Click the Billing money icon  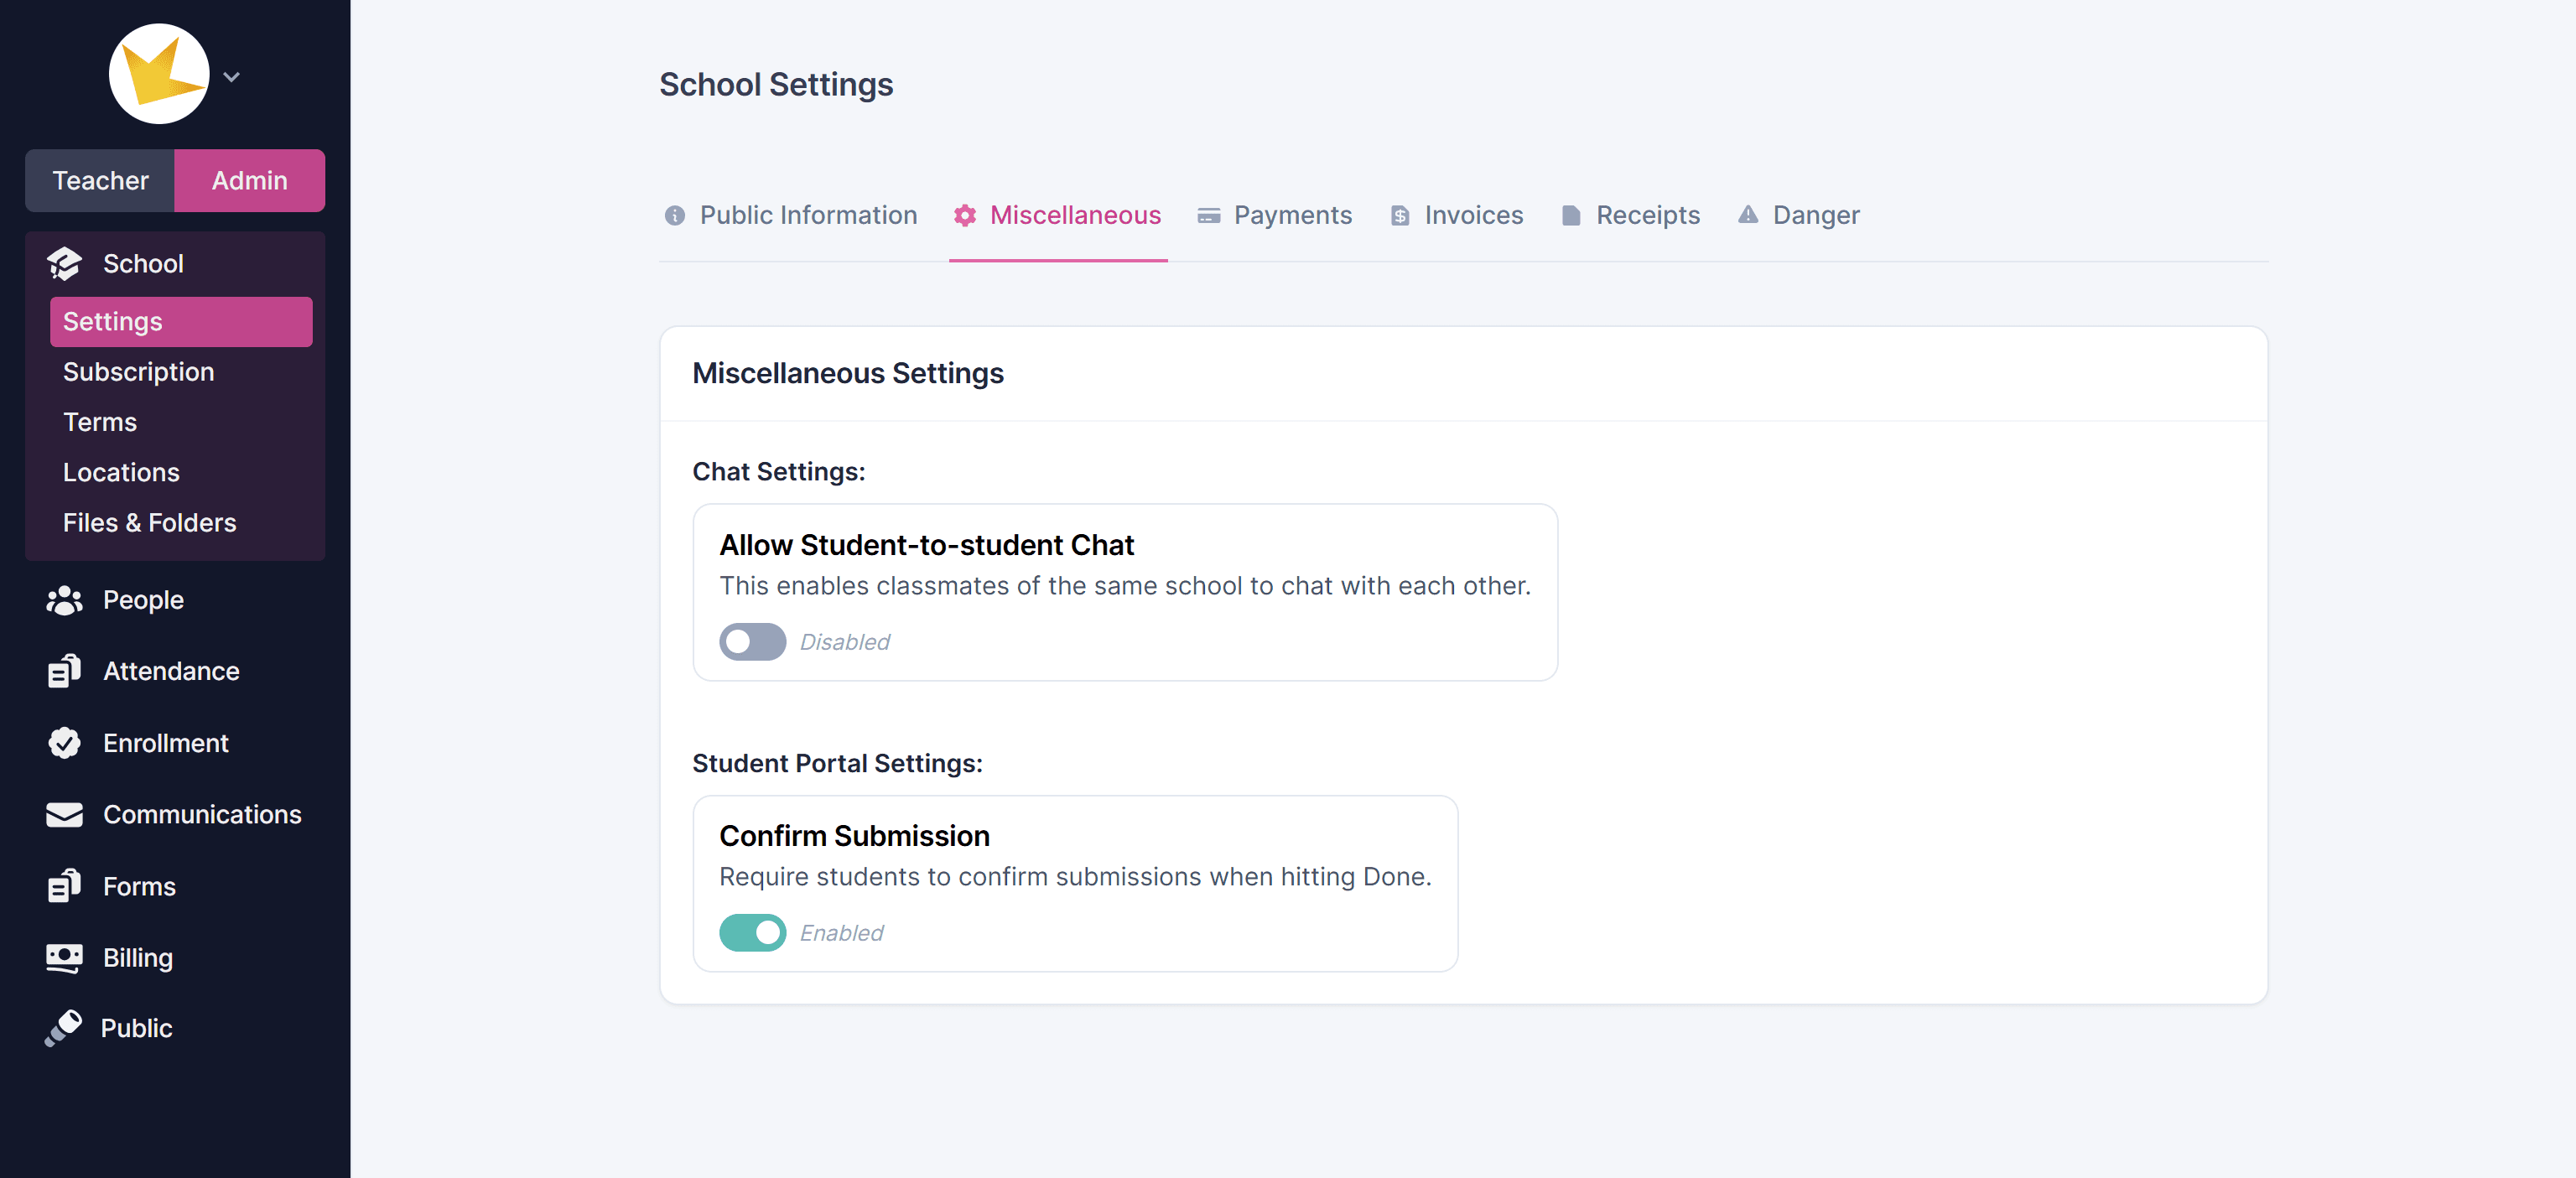click(64, 958)
